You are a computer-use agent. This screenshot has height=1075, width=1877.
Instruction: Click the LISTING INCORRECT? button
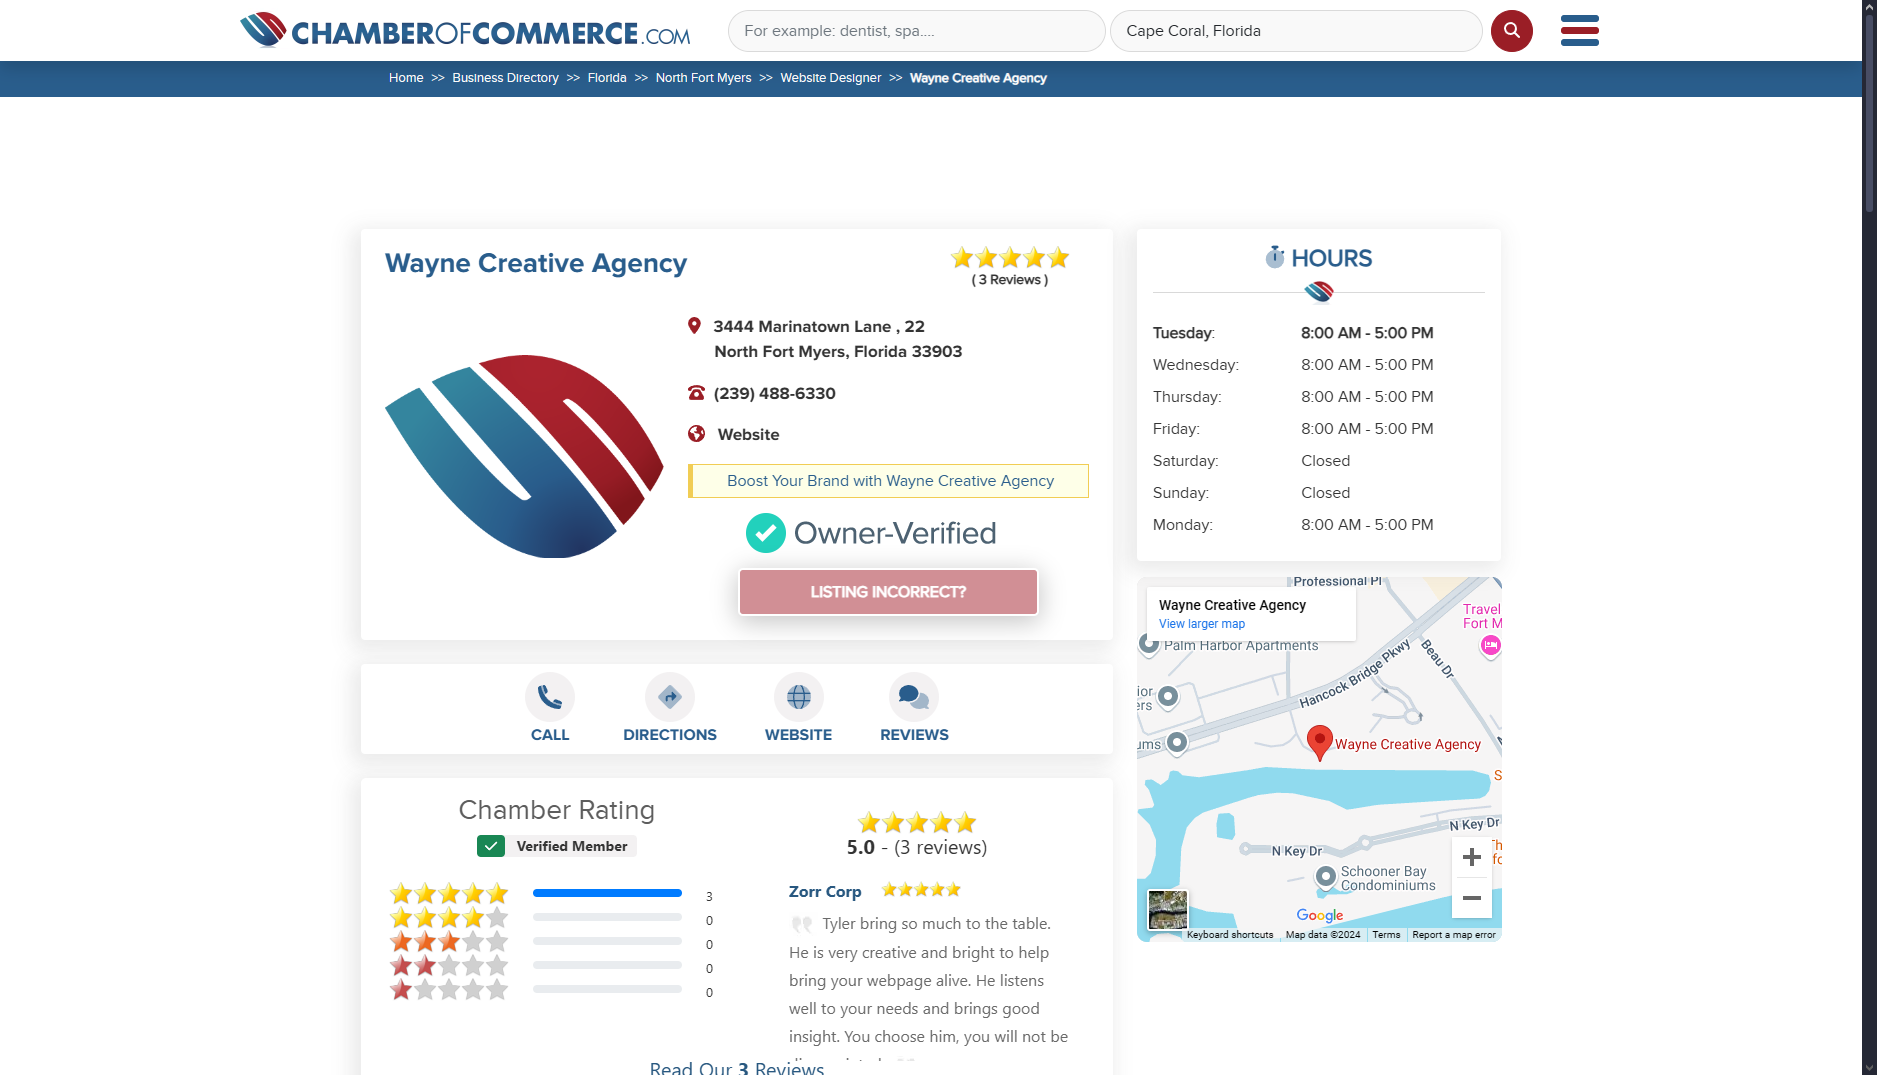[x=887, y=591]
